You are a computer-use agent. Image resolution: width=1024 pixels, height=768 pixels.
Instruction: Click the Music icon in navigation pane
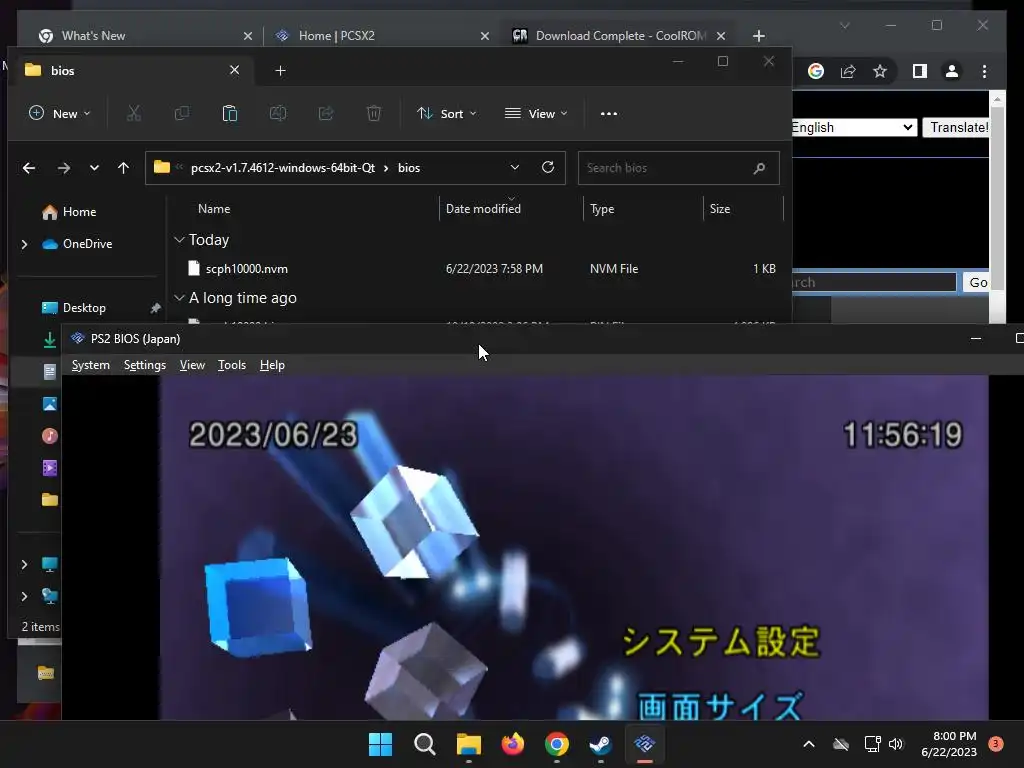click(x=50, y=436)
